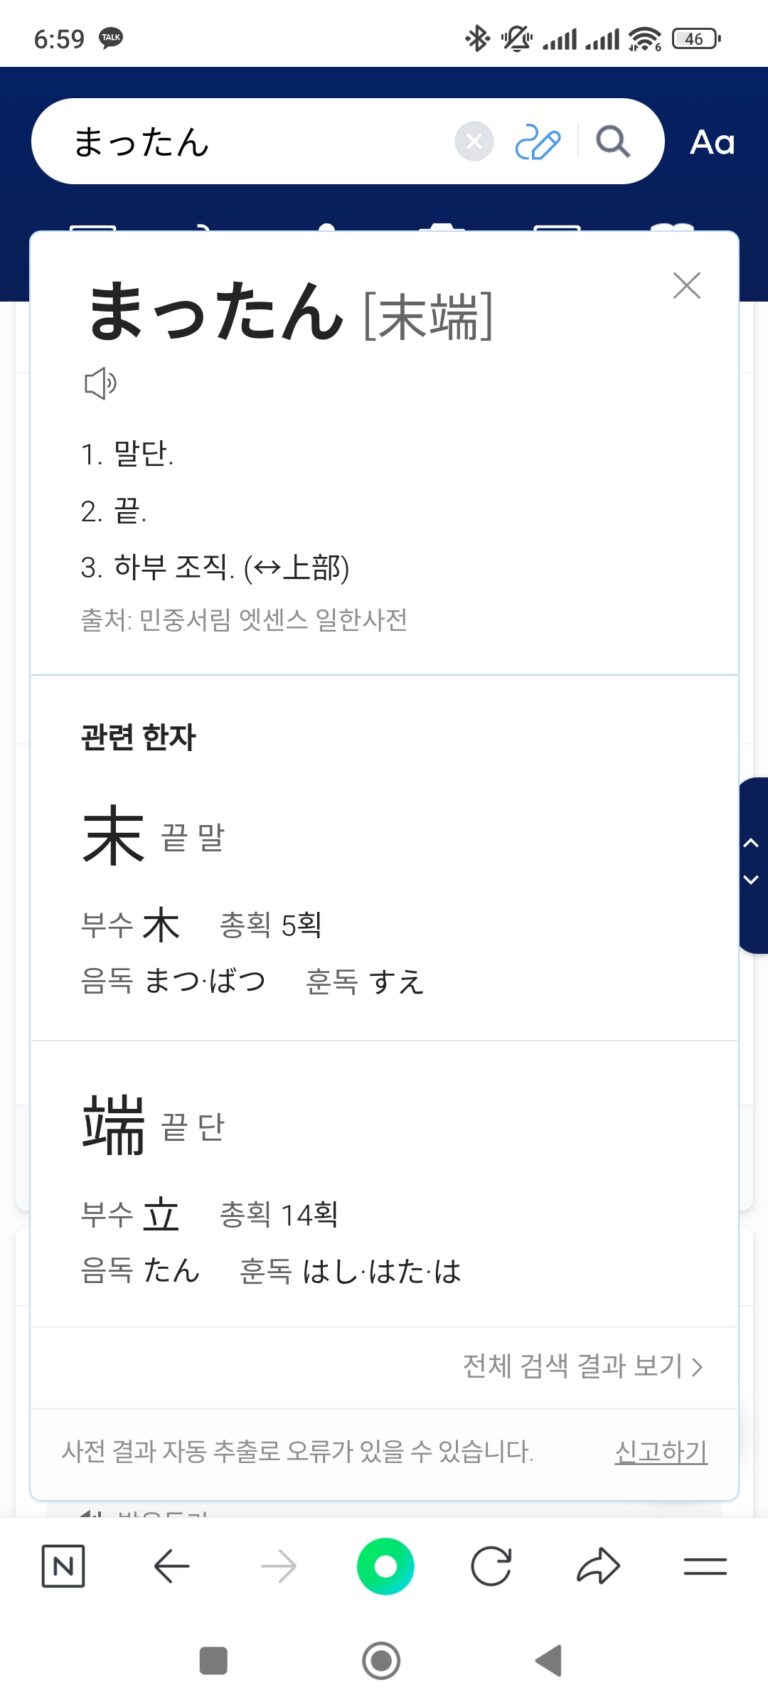
Task: Close the まったん definition popup
Action: point(686,286)
